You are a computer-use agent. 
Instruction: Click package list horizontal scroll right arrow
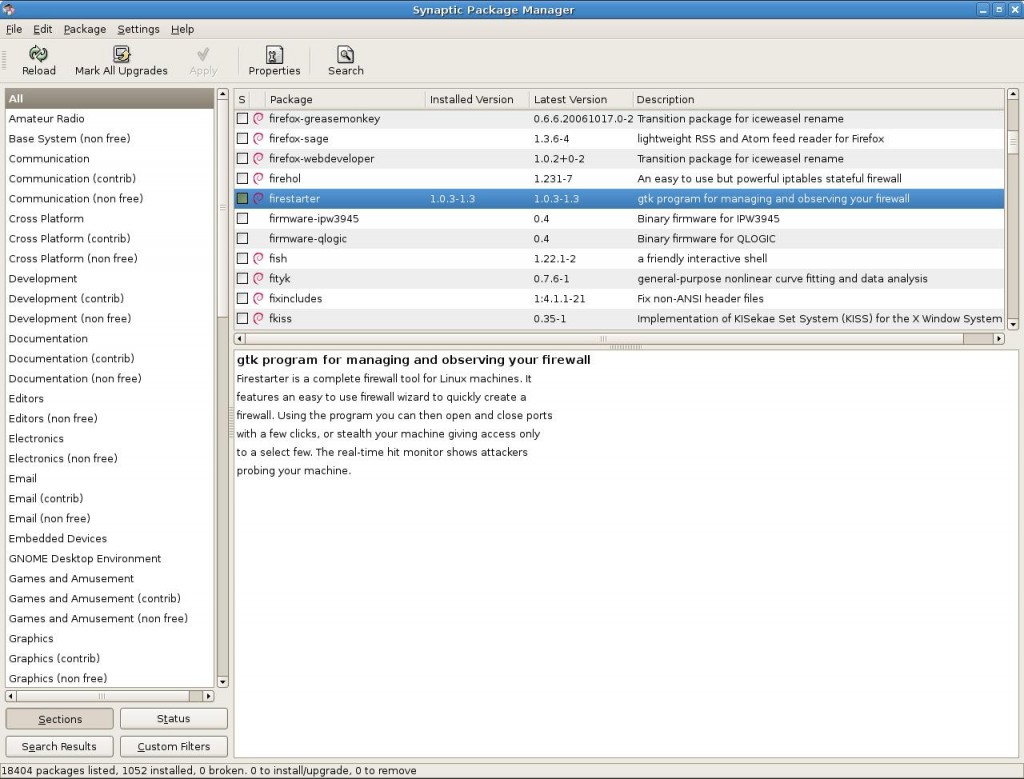[x=999, y=338]
